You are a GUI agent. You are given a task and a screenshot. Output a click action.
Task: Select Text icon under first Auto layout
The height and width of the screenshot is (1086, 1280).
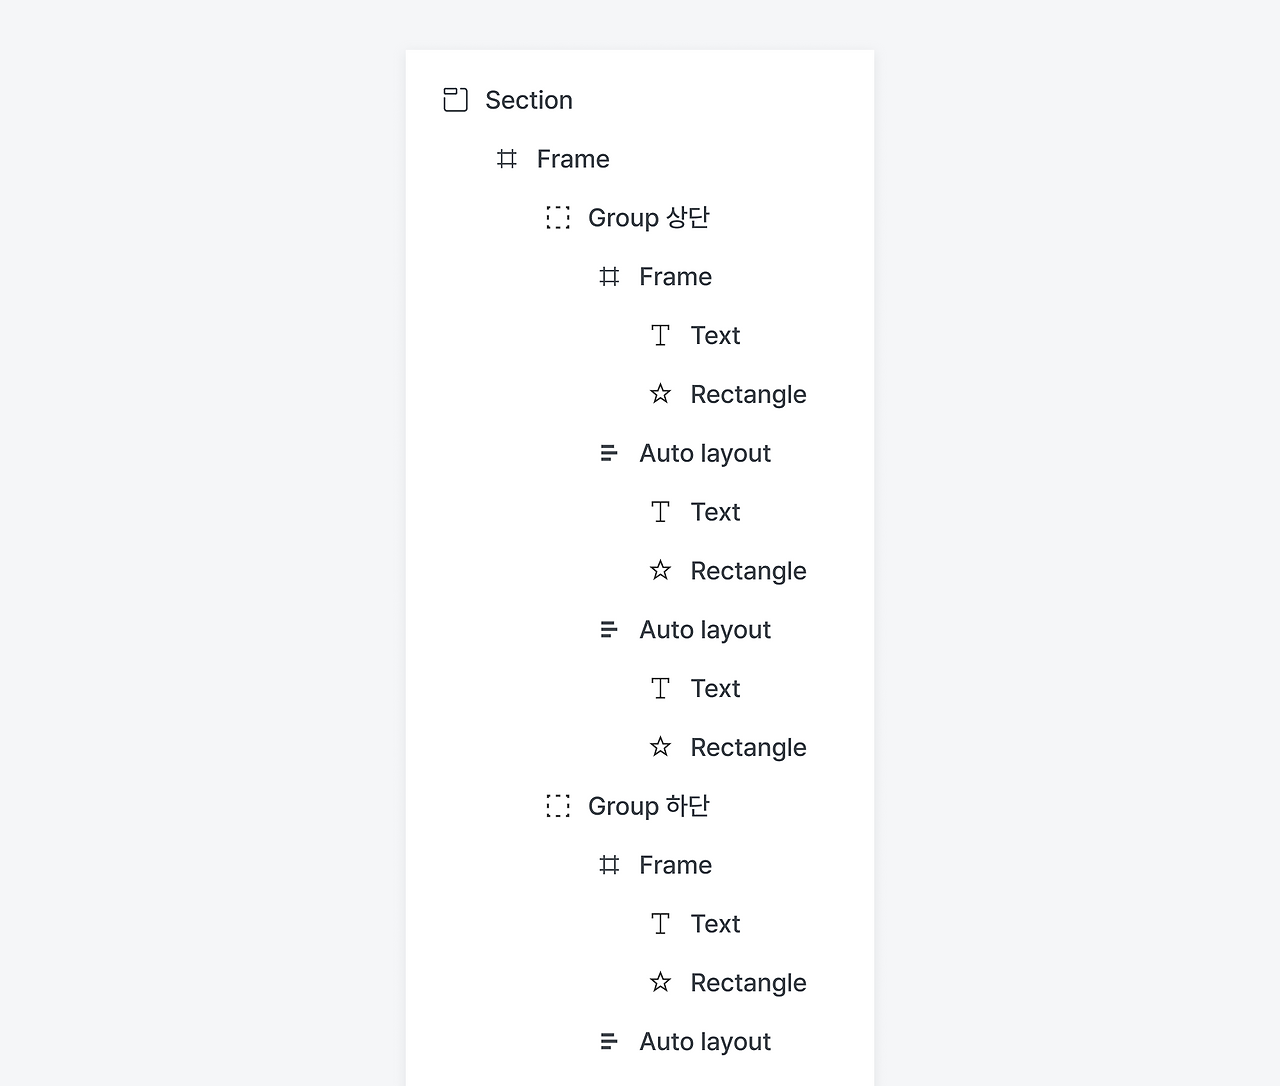click(x=660, y=512)
